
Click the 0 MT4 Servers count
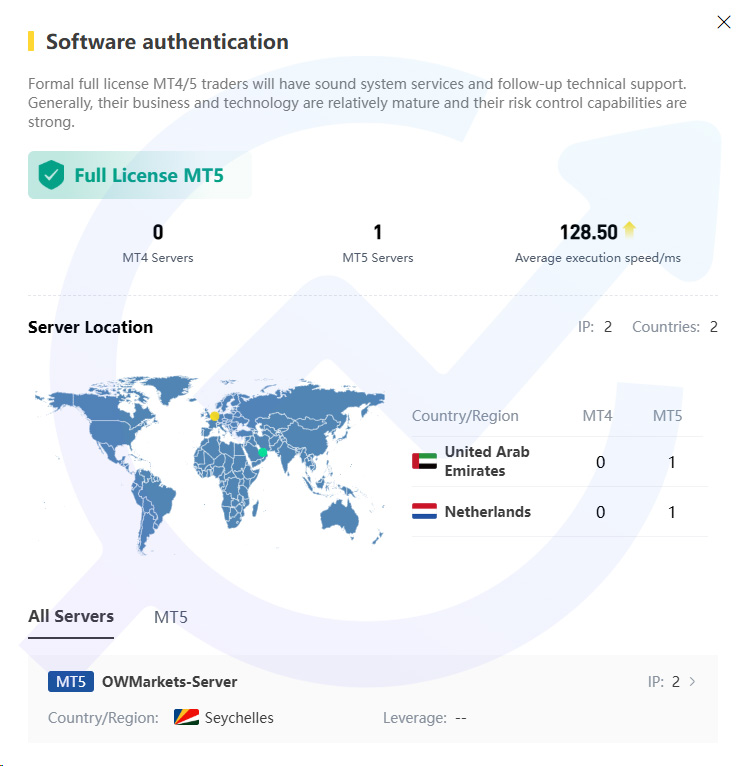coord(158,232)
